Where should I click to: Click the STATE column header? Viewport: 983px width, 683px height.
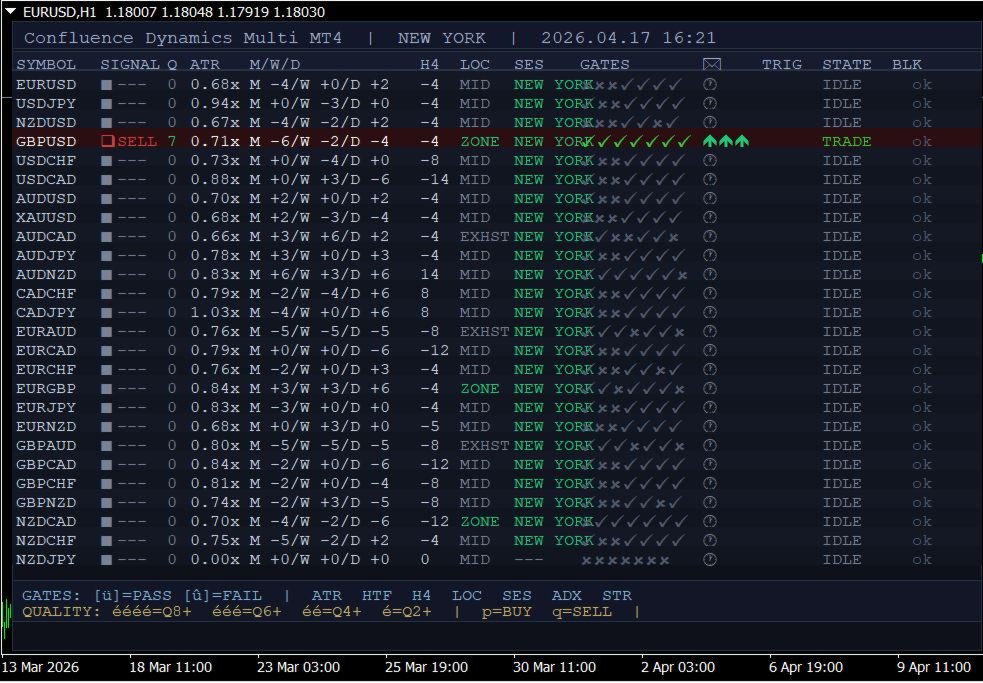(846, 65)
